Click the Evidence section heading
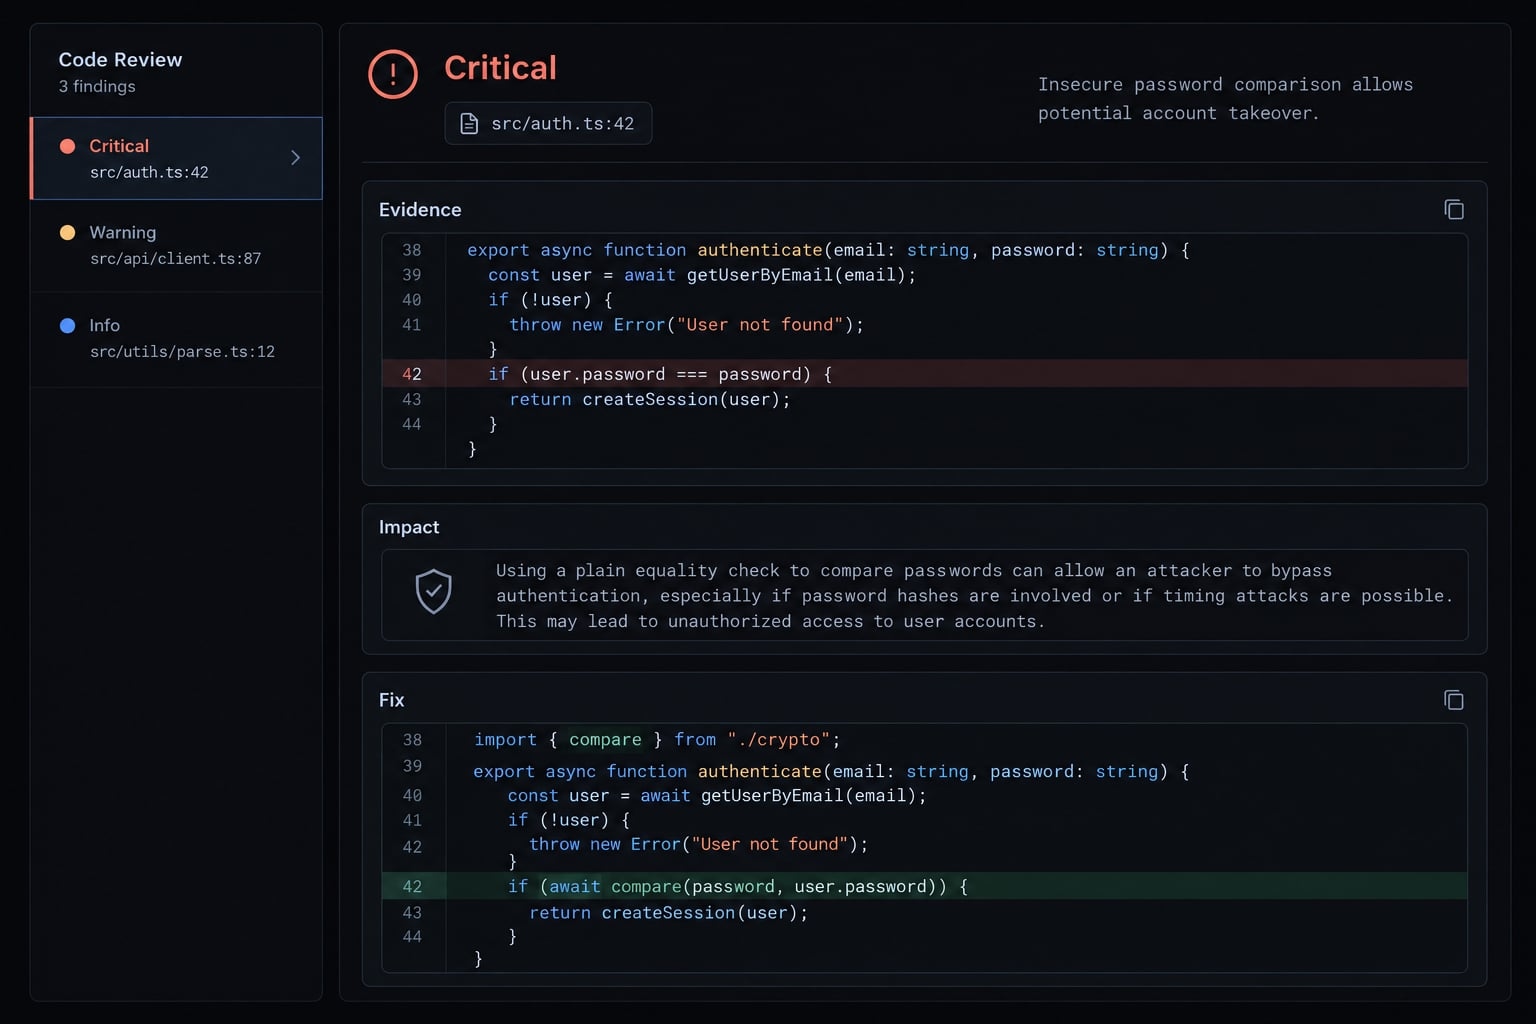The image size is (1536, 1024). [x=420, y=210]
